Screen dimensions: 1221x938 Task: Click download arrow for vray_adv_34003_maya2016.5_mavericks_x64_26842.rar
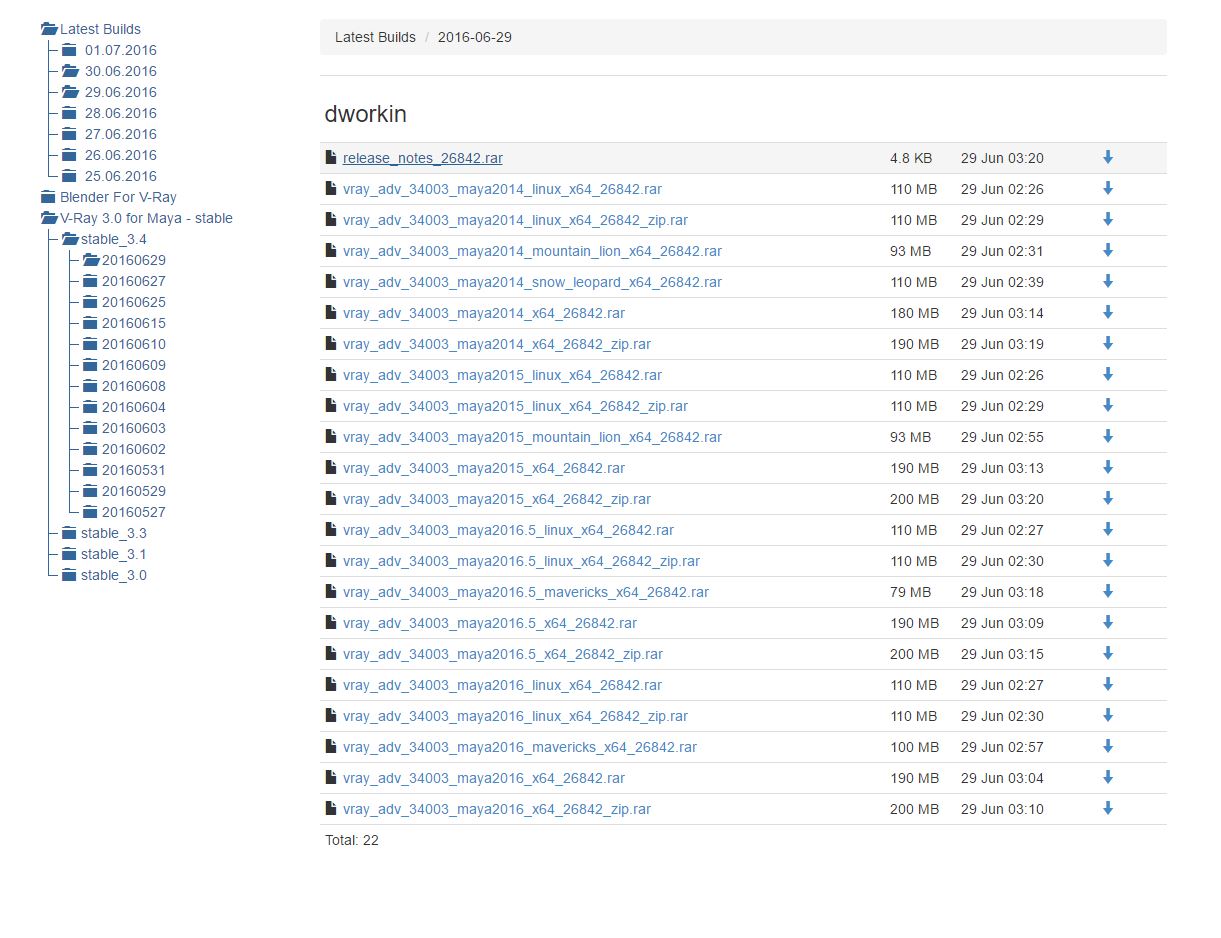tap(1108, 592)
